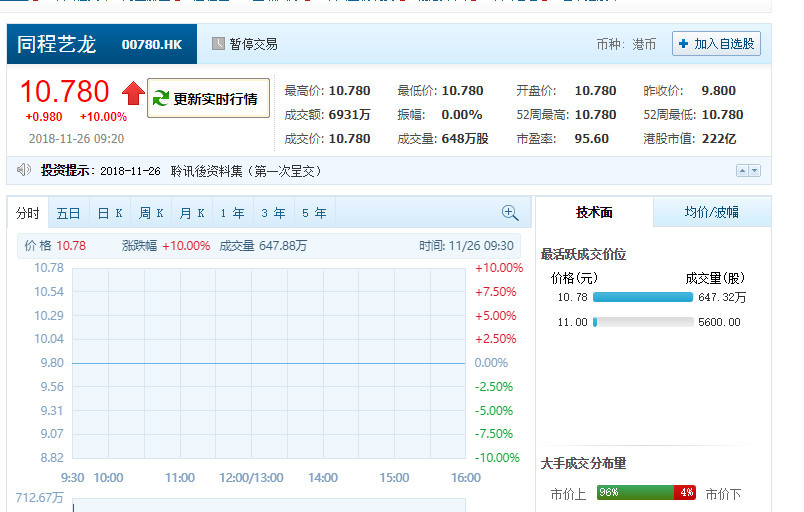Click the 成交额 6931万 value
Image resolution: width=804 pixels, height=512 pixels.
pyautogui.click(x=349, y=114)
